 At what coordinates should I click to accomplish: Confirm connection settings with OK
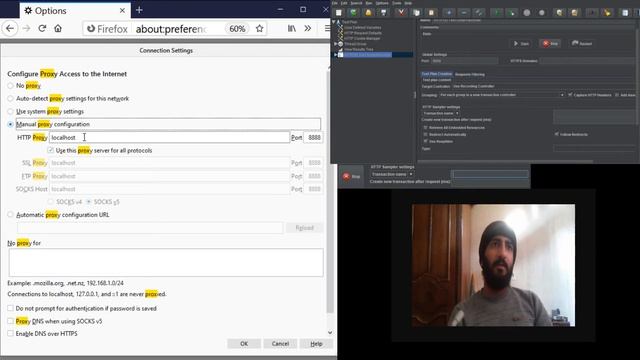point(244,344)
